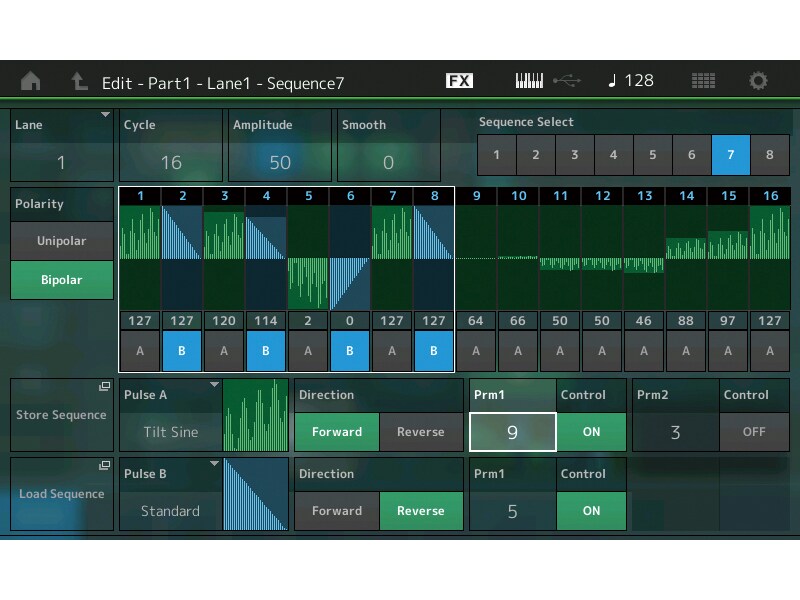Open Store Sequence popup
The image size is (800, 600).
coord(62,415)
